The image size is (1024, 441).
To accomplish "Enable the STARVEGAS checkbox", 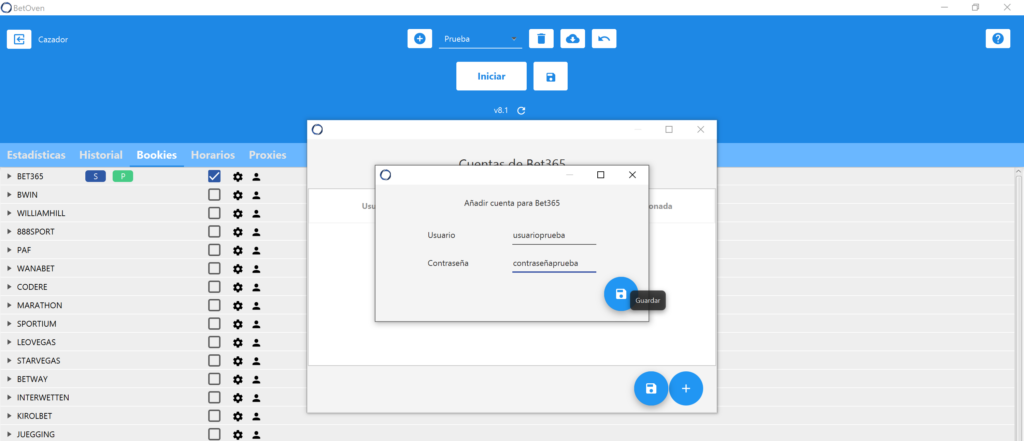I will 214,360.
